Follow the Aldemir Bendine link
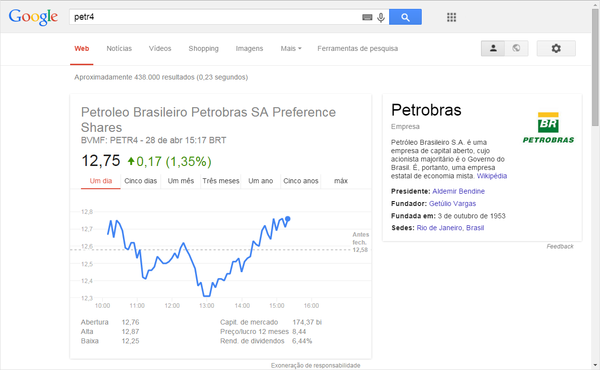Screen dimensions: 600x370 [x=458, y=191]
